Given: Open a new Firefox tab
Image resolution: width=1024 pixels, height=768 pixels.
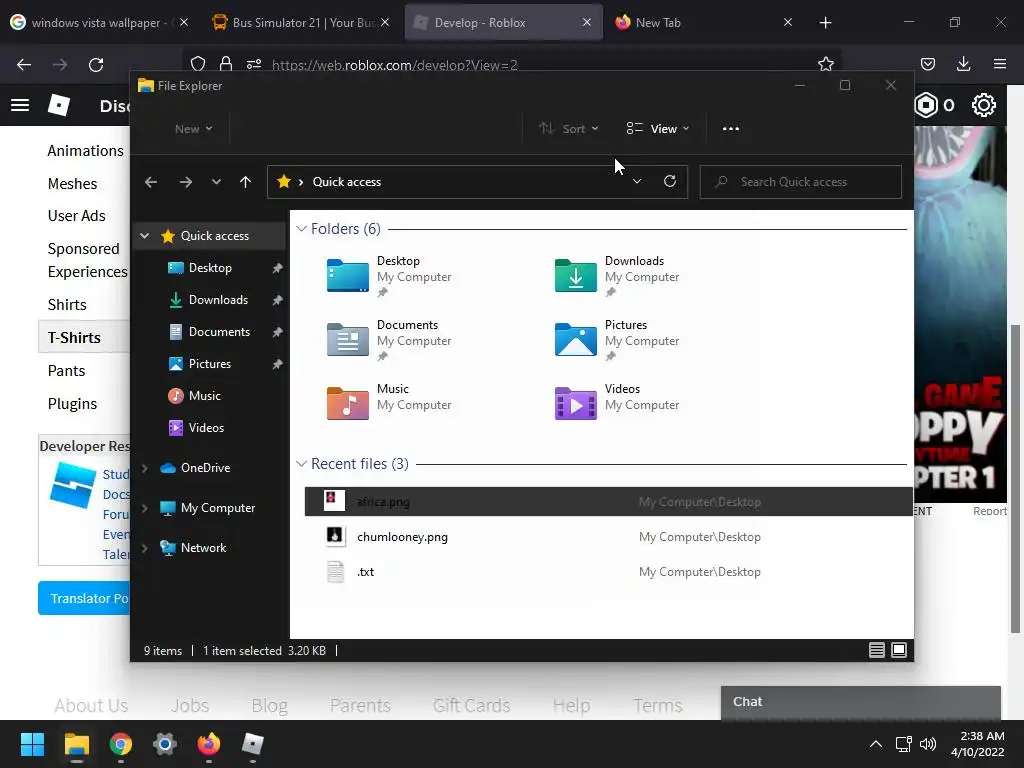Looking at the screenshot, I should [x=825, y=23].
